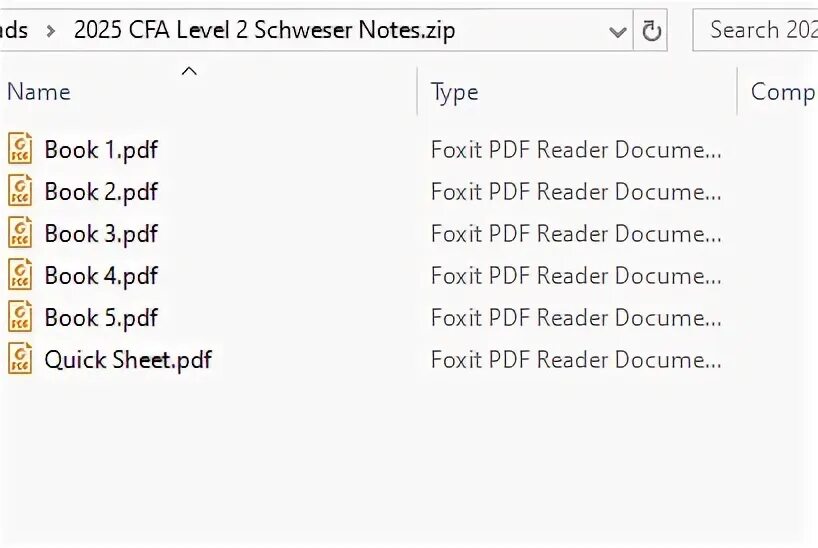This screenshot has width=818, height=548.
Task: Refresh the current folder view
Action: click(652, 31)
